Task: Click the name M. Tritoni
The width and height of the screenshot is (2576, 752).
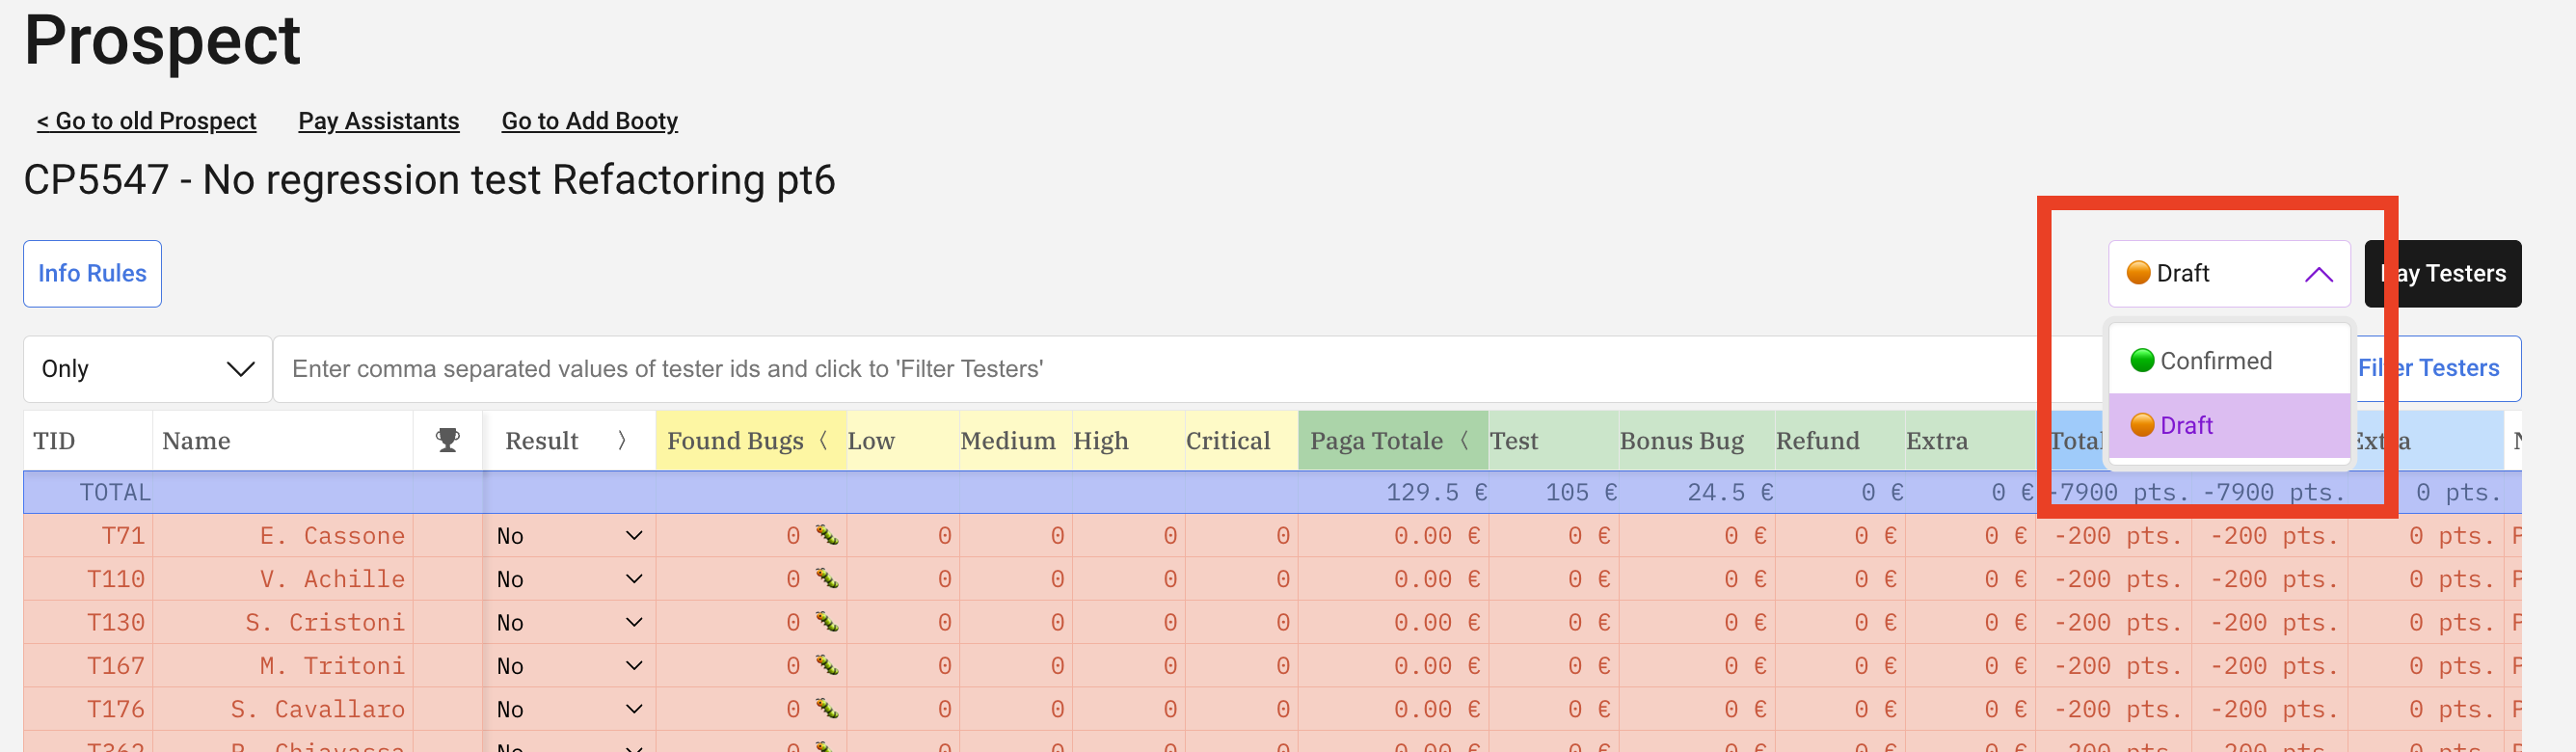Action: (332, 666)
